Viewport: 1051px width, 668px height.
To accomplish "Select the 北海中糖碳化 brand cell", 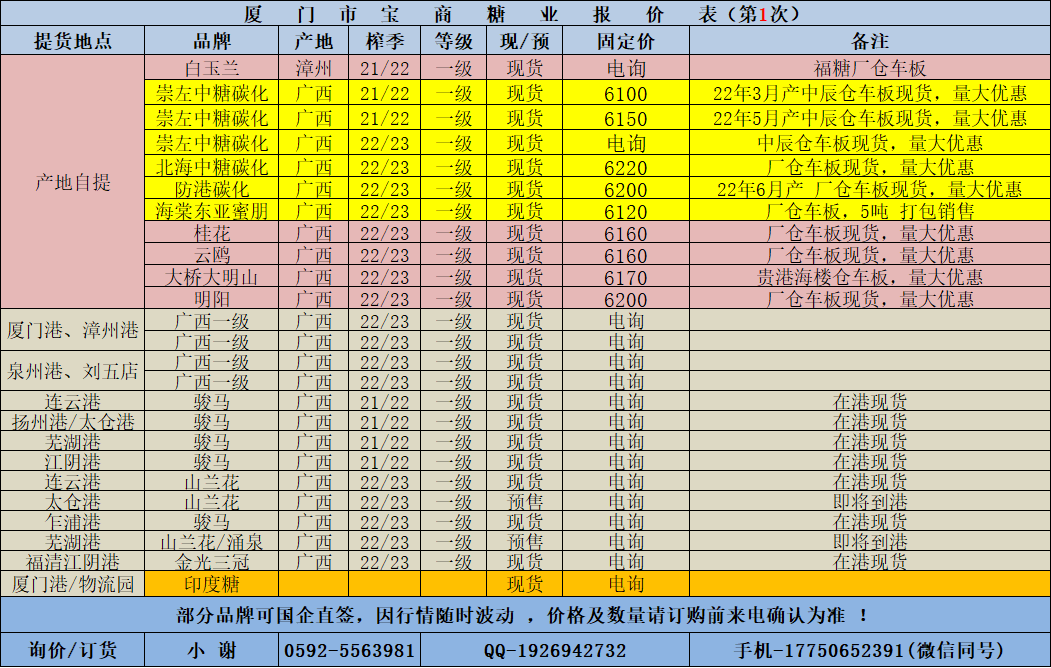I will click(211, 166).
